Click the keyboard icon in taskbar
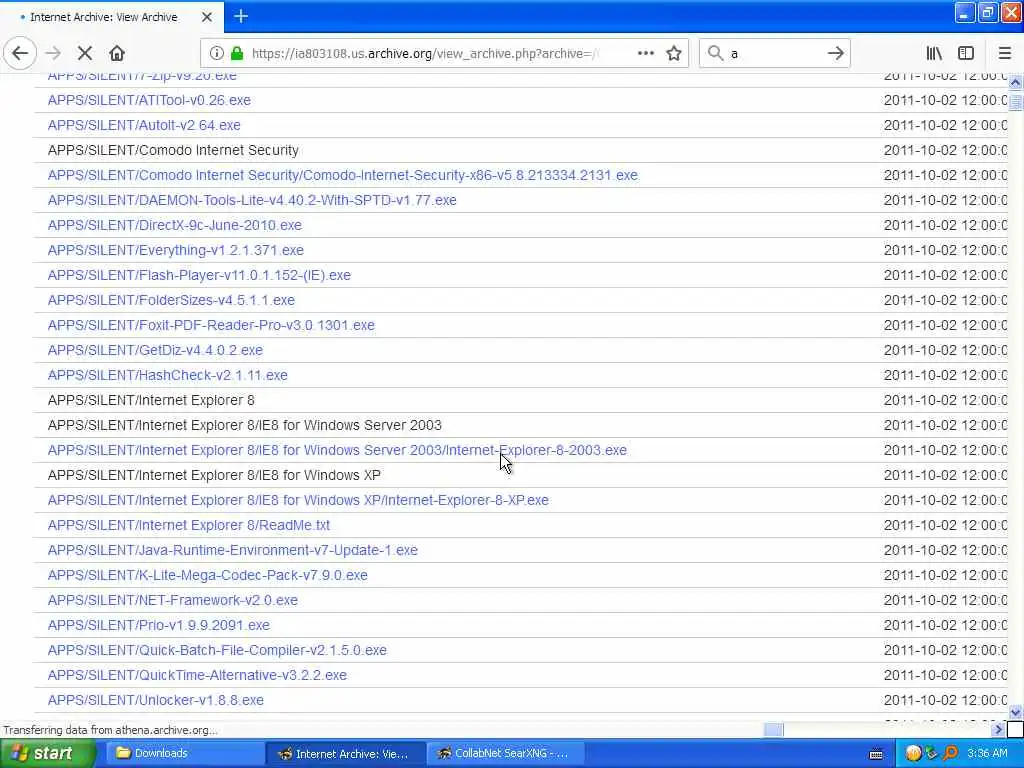Image resolution: width=1024 pixels, height=768 pixels. [876, 754]
